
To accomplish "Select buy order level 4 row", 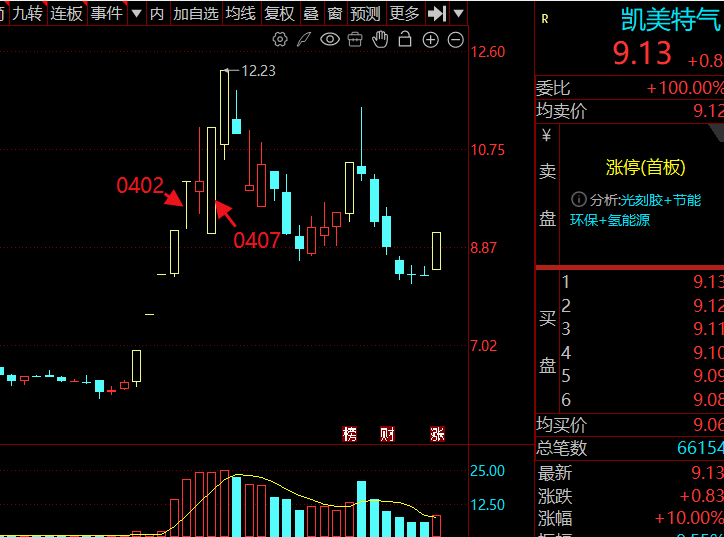I will click(x=642, y=353).
